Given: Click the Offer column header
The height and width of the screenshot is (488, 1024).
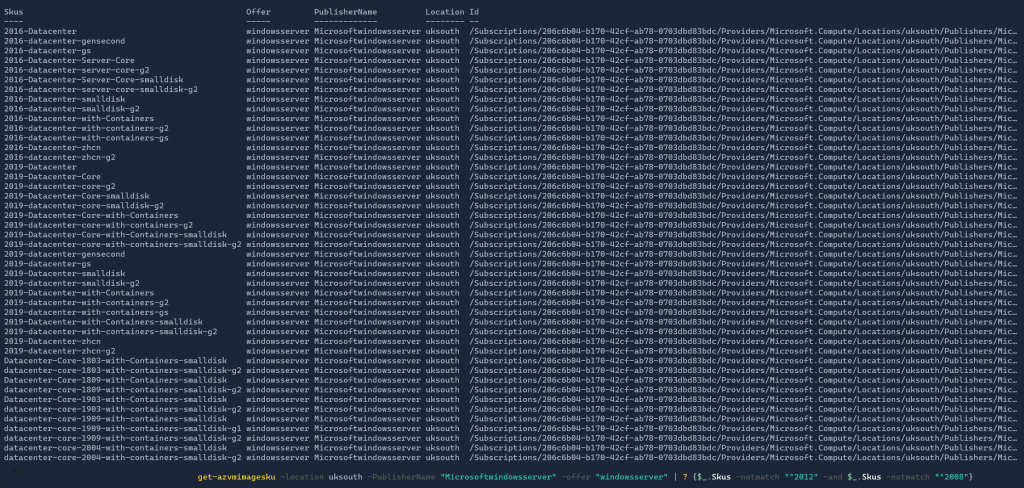Looking at the screenshot, I should (257, 11).
